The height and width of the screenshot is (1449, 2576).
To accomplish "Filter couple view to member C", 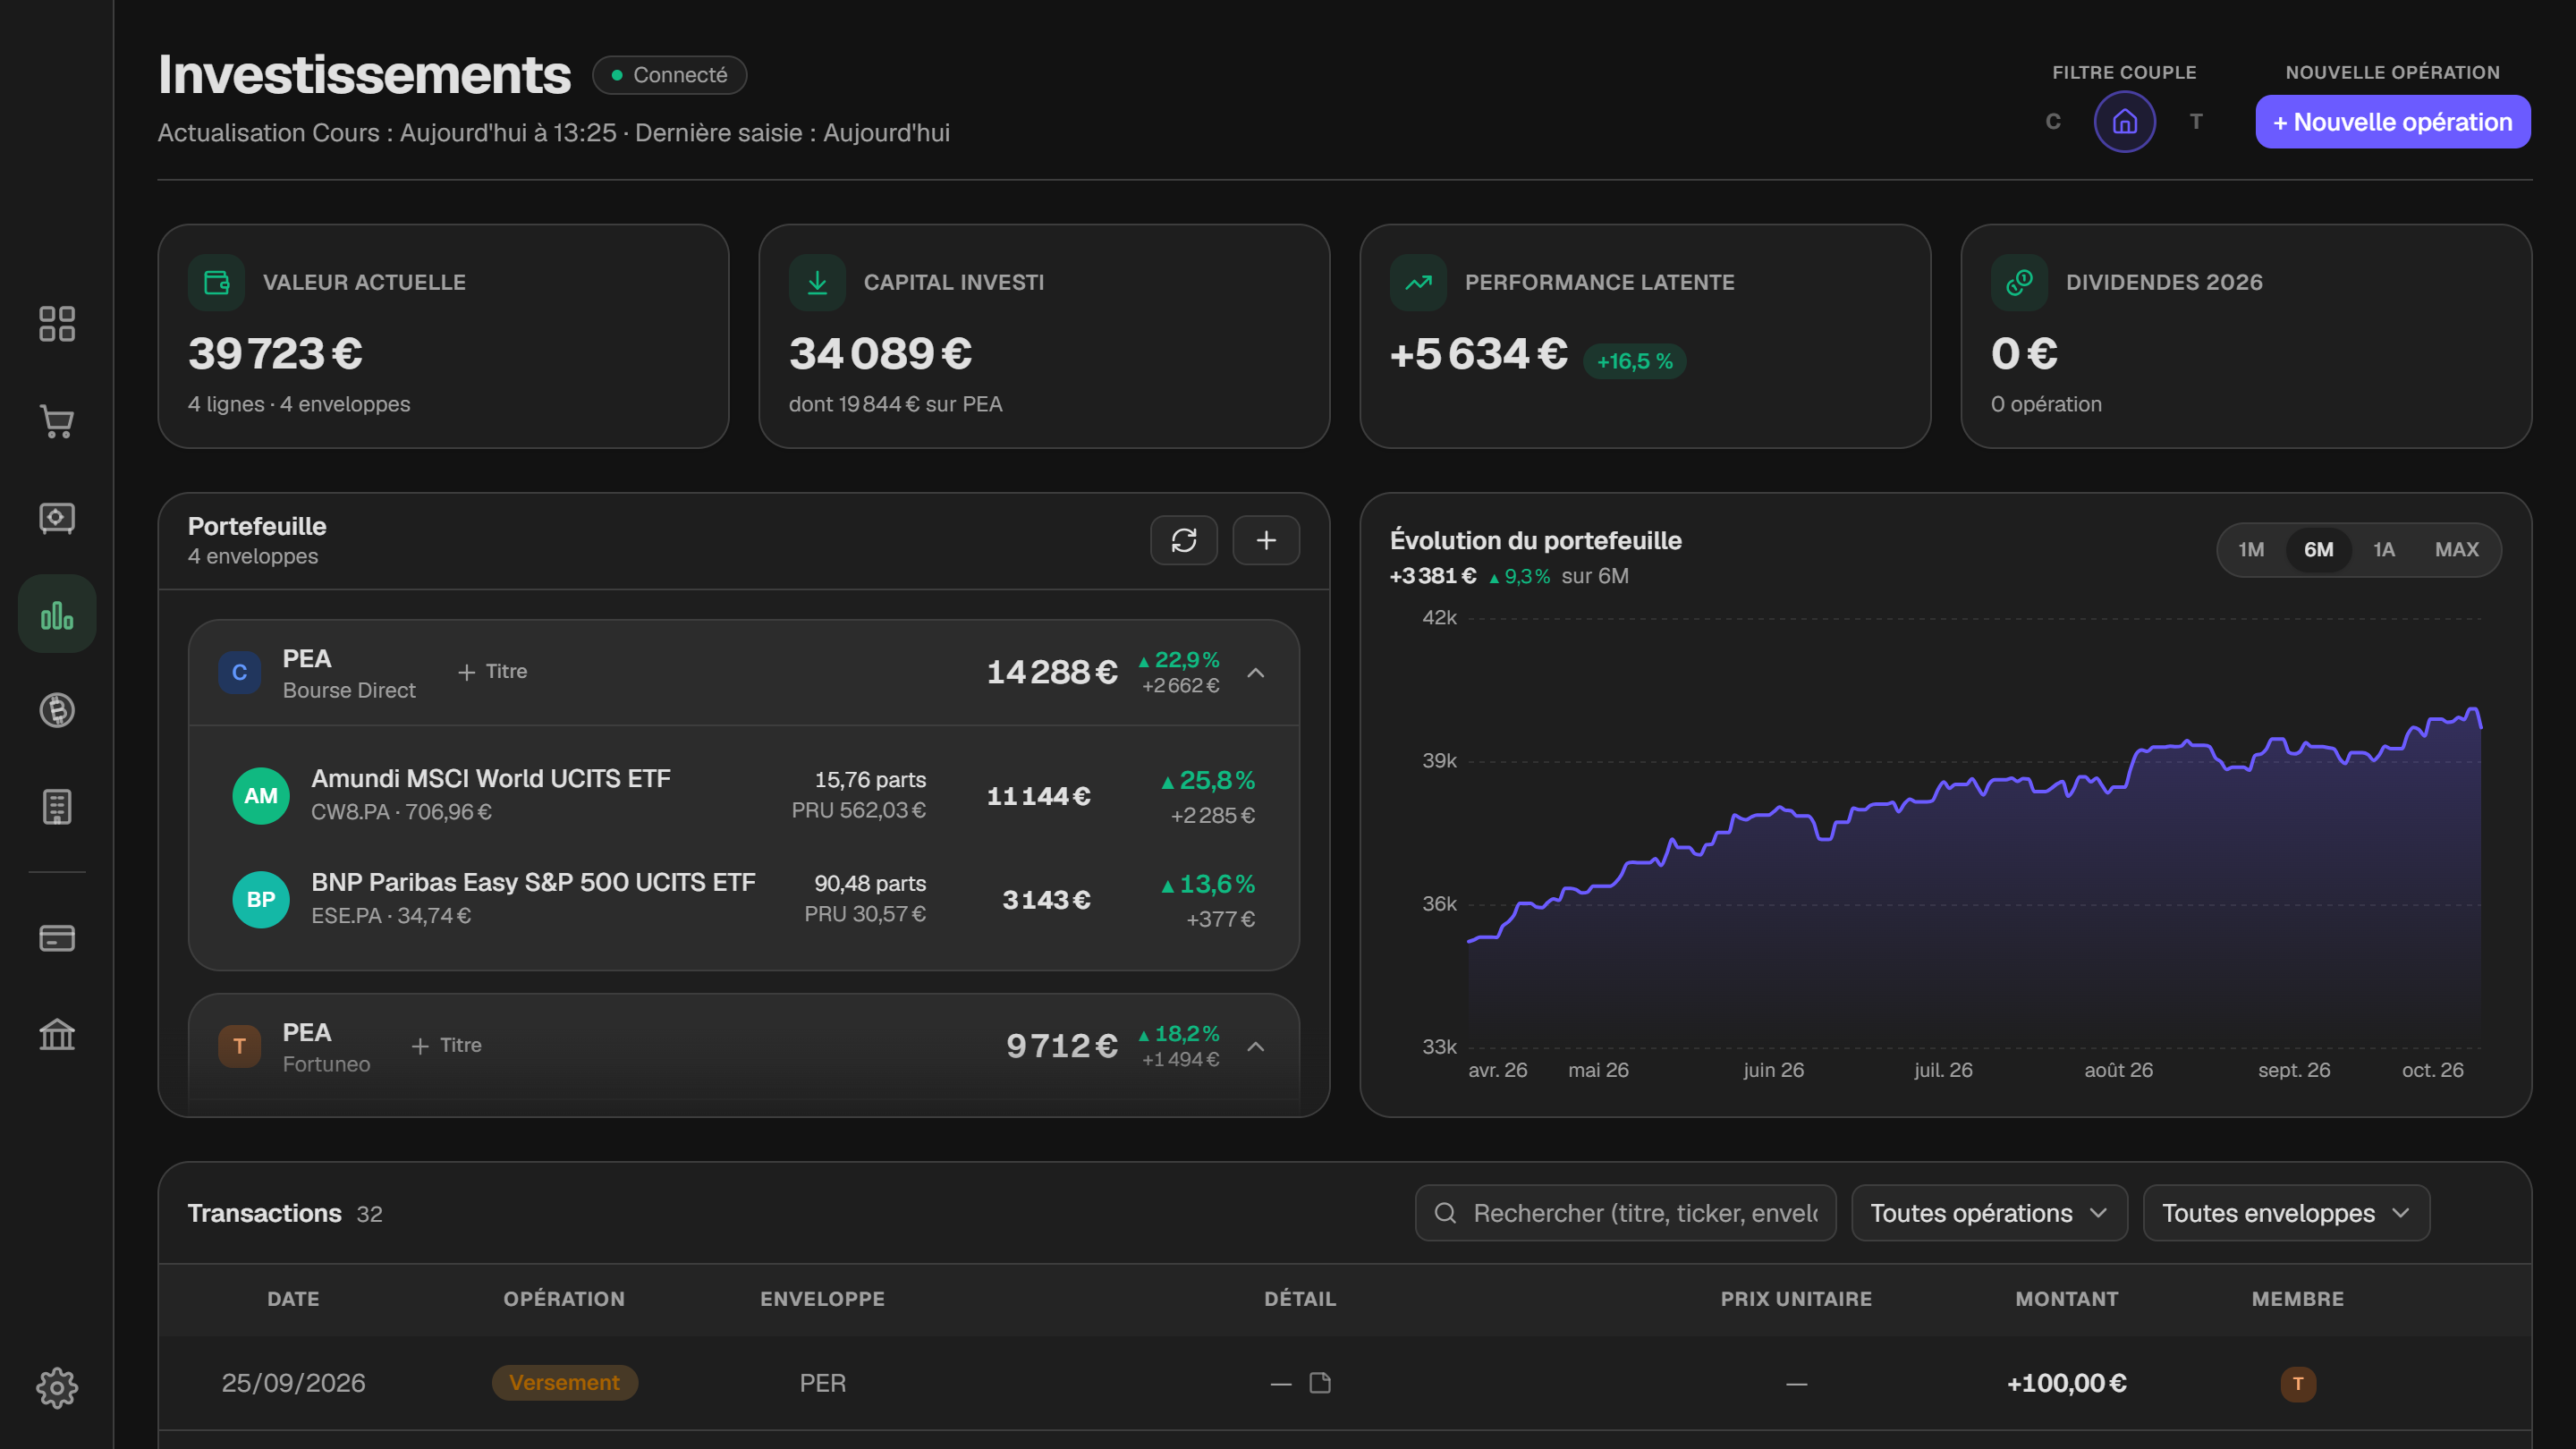I will pyautogui.click(x=2053, y=122).
